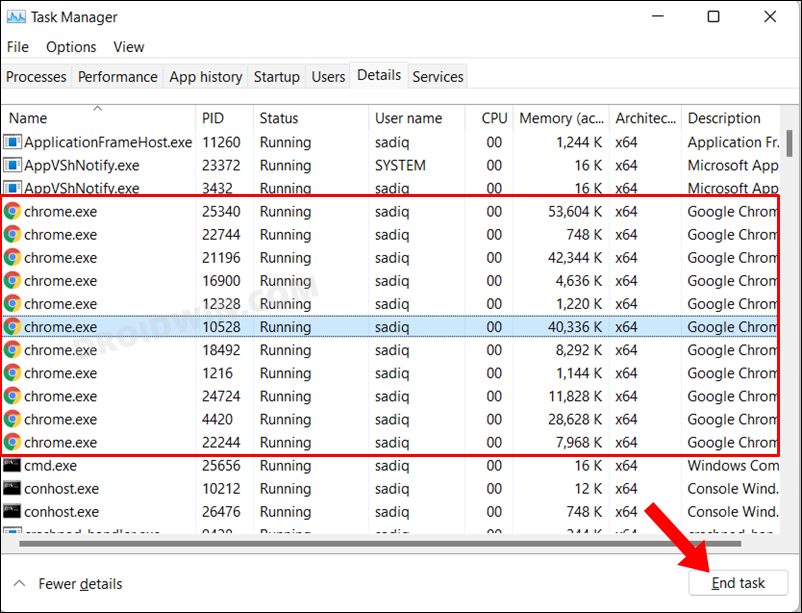Image resolution: width=802 pixels, height=613 pixels.
Task: Select memory value 1,244 K
Action: click(579, 142)
